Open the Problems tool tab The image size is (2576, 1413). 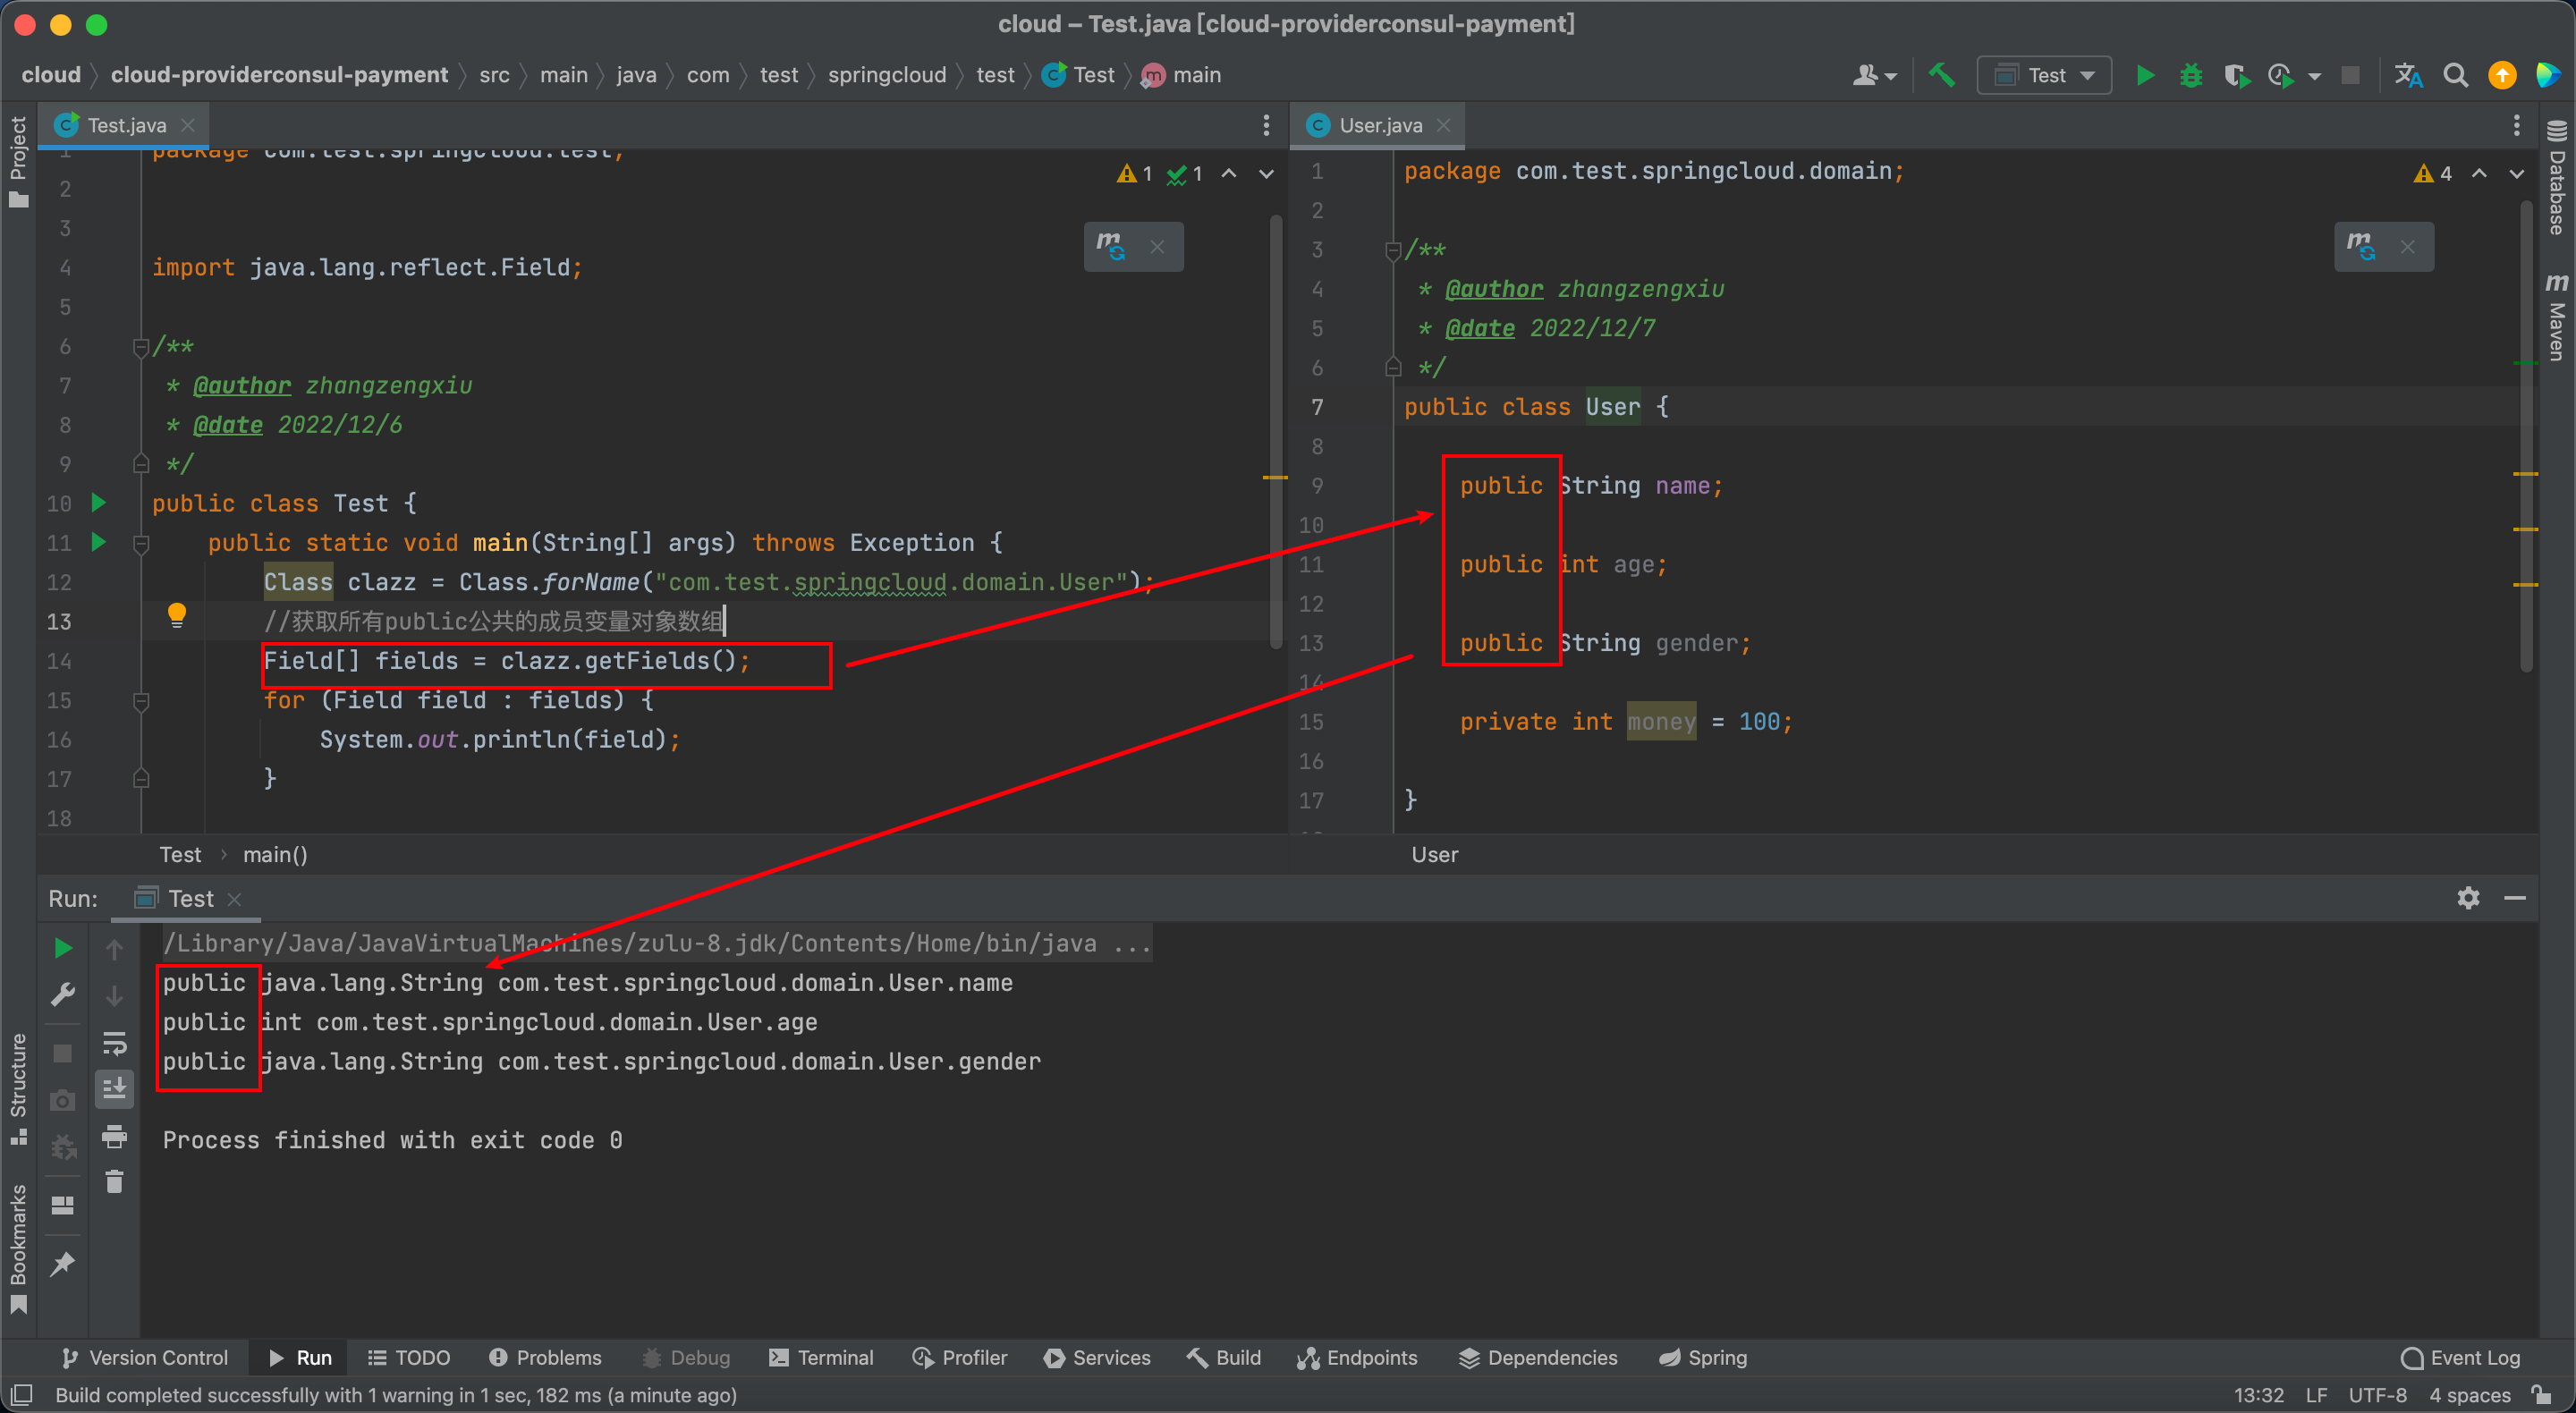[545, 1357]
